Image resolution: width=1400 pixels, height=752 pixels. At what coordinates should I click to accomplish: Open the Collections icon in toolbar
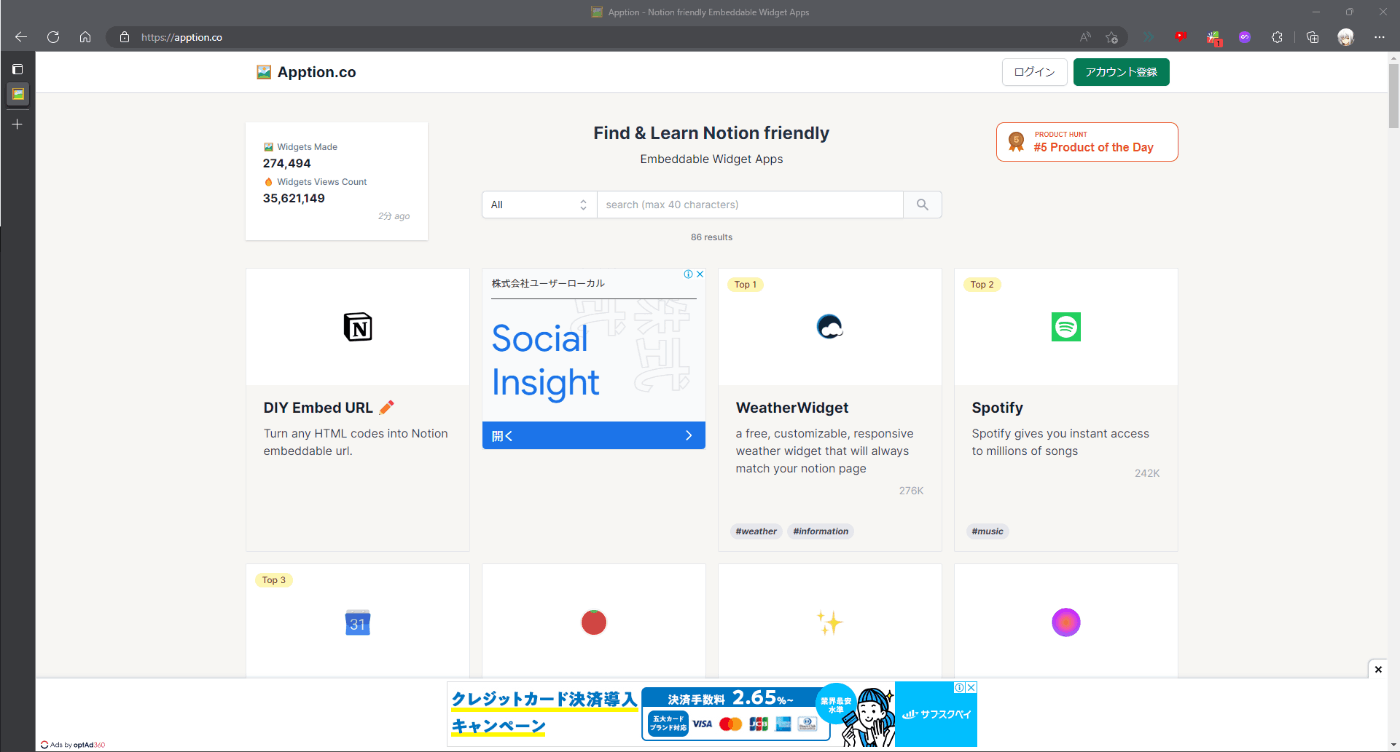[1314, 37]
